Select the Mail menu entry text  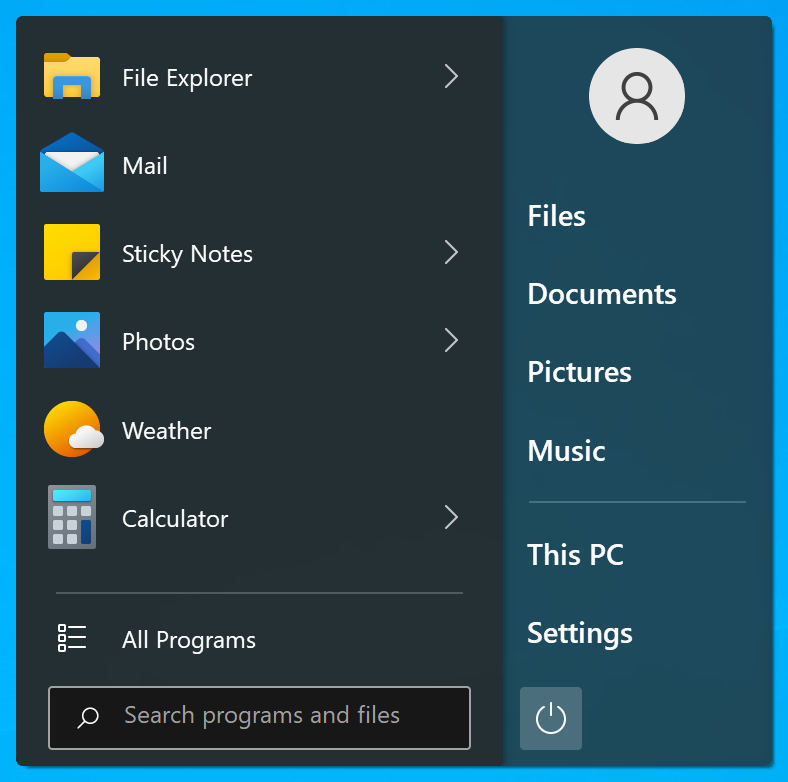tap(145, 166)
